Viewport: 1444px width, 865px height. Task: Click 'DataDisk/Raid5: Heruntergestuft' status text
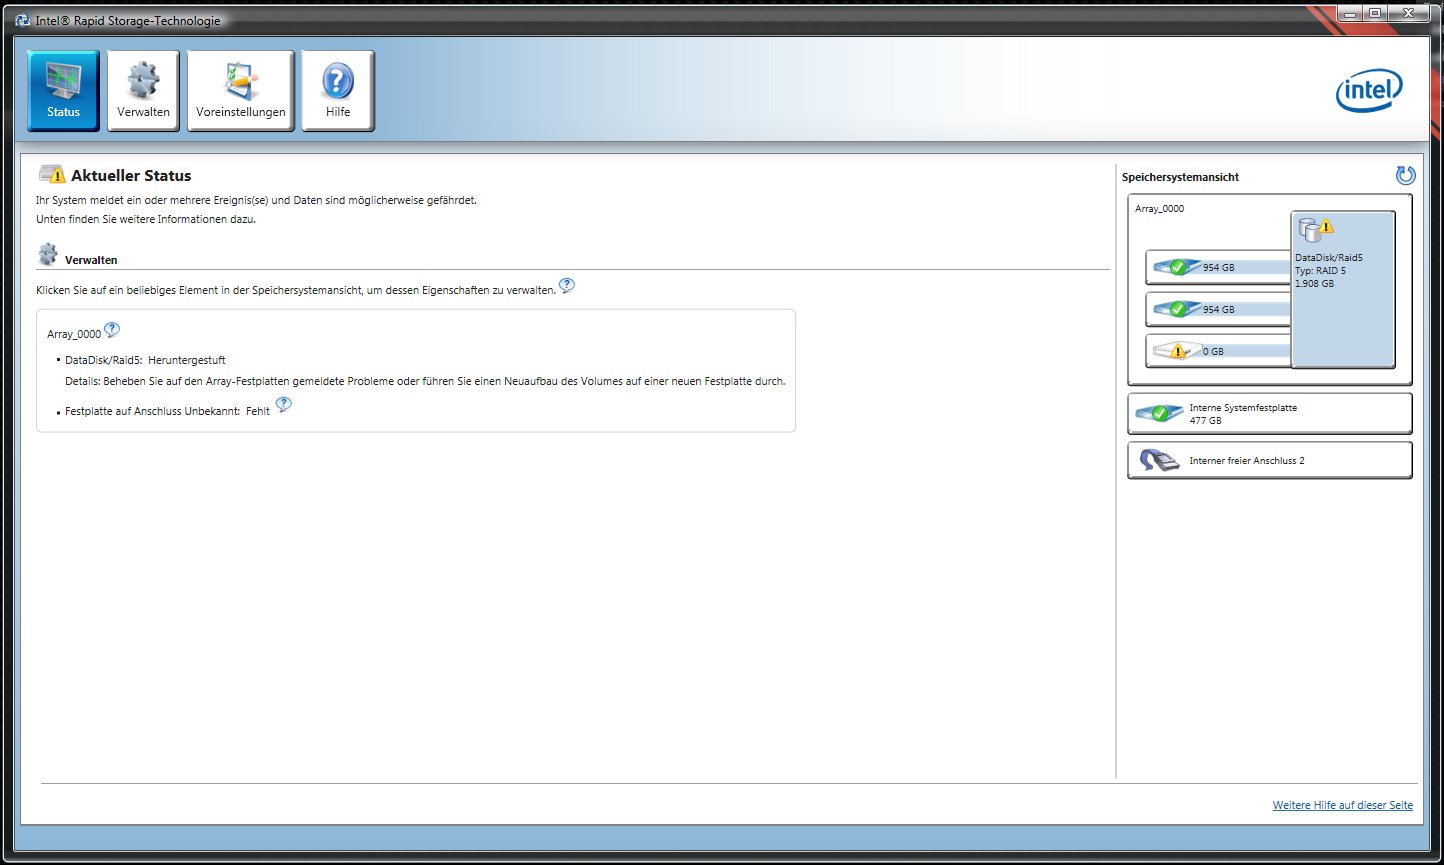point(145,360)
